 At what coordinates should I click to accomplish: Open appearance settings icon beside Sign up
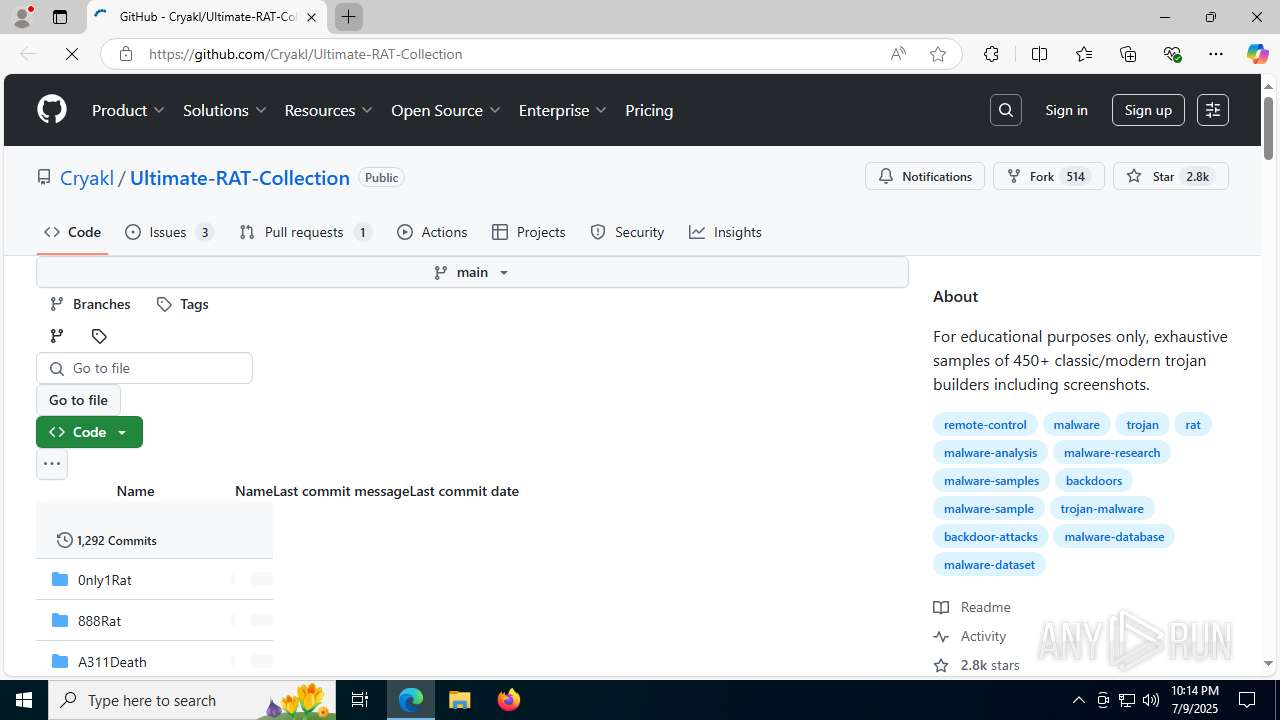1213,110
